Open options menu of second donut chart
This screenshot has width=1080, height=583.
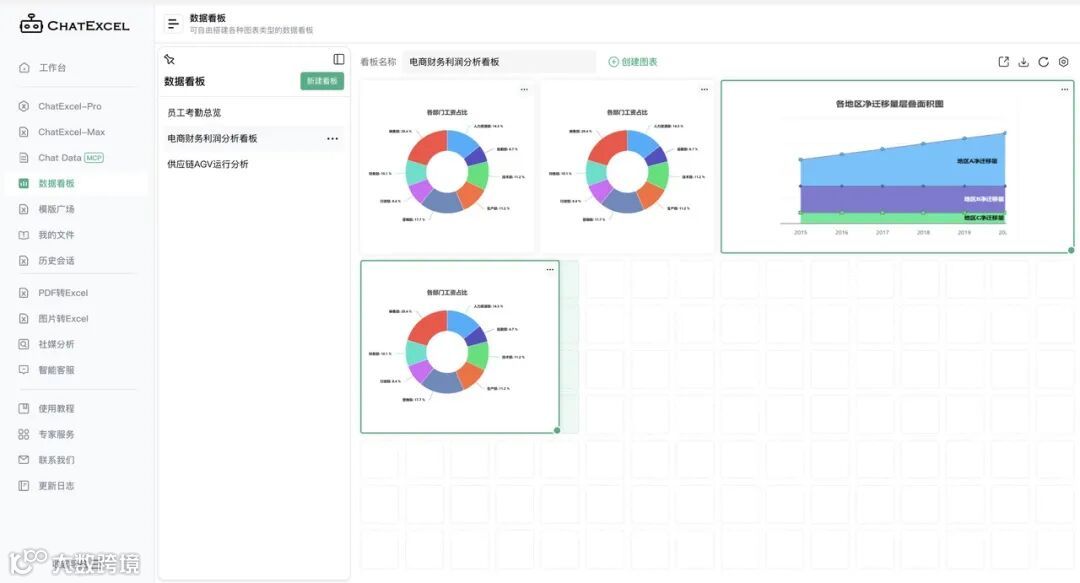(x=704, y=90)
